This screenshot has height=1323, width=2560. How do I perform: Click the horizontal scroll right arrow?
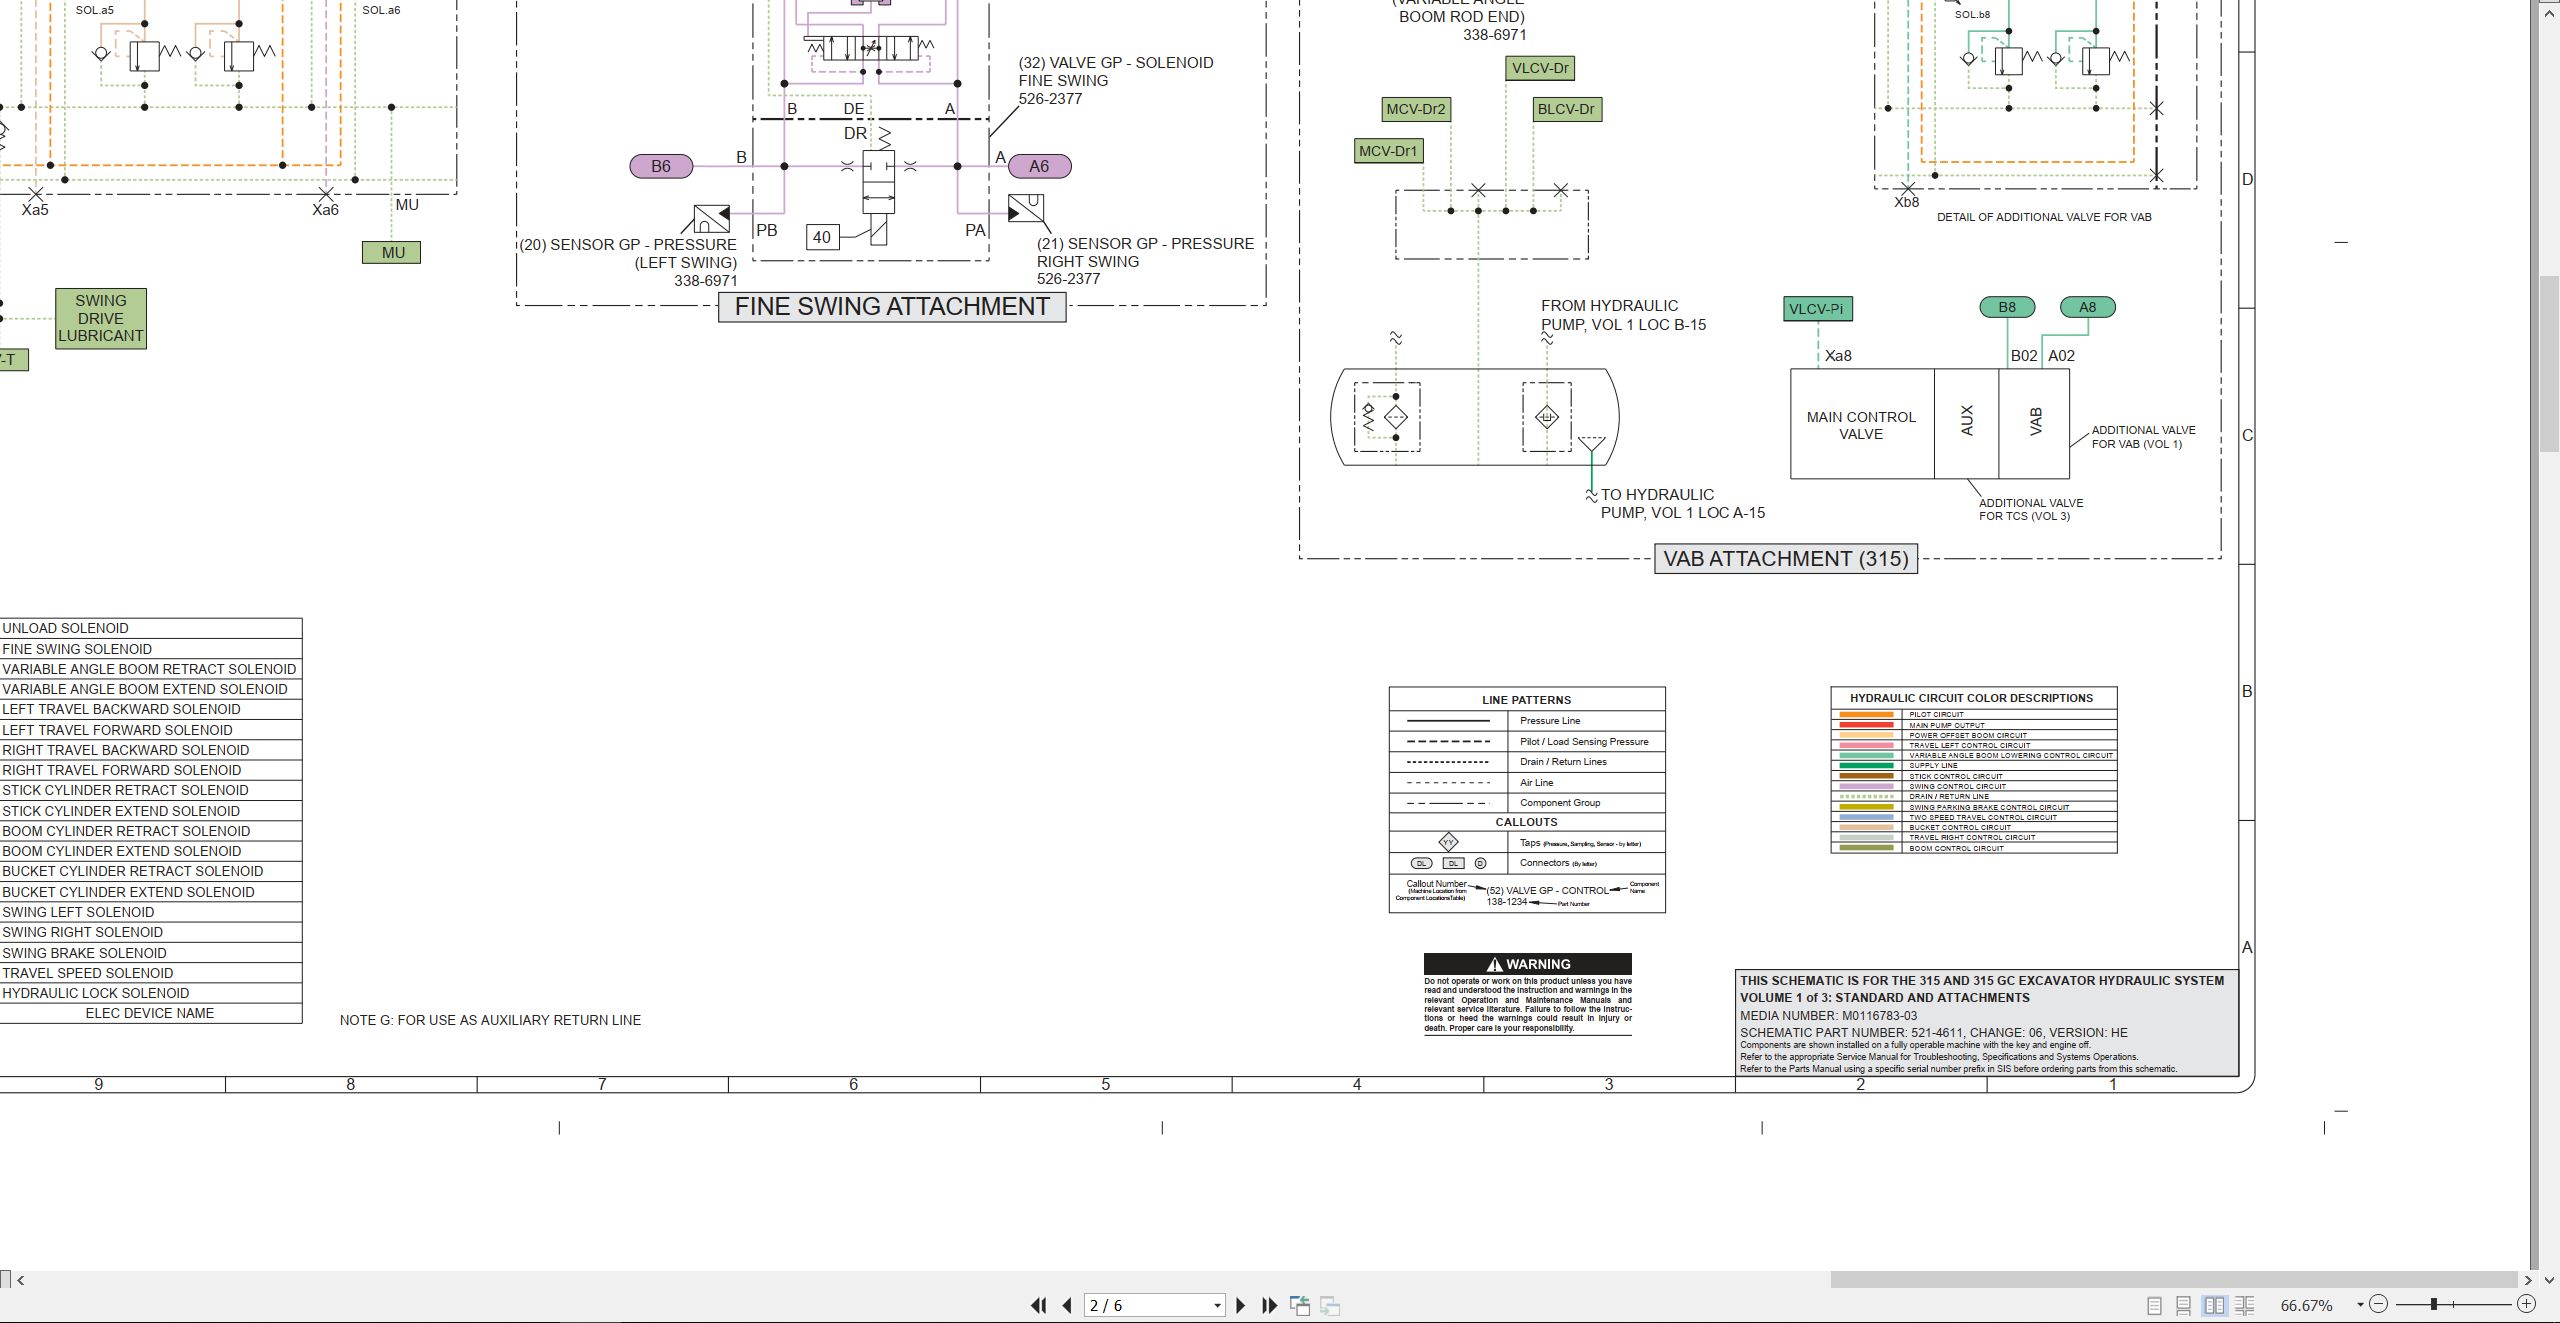[x=2528, y=1280]
